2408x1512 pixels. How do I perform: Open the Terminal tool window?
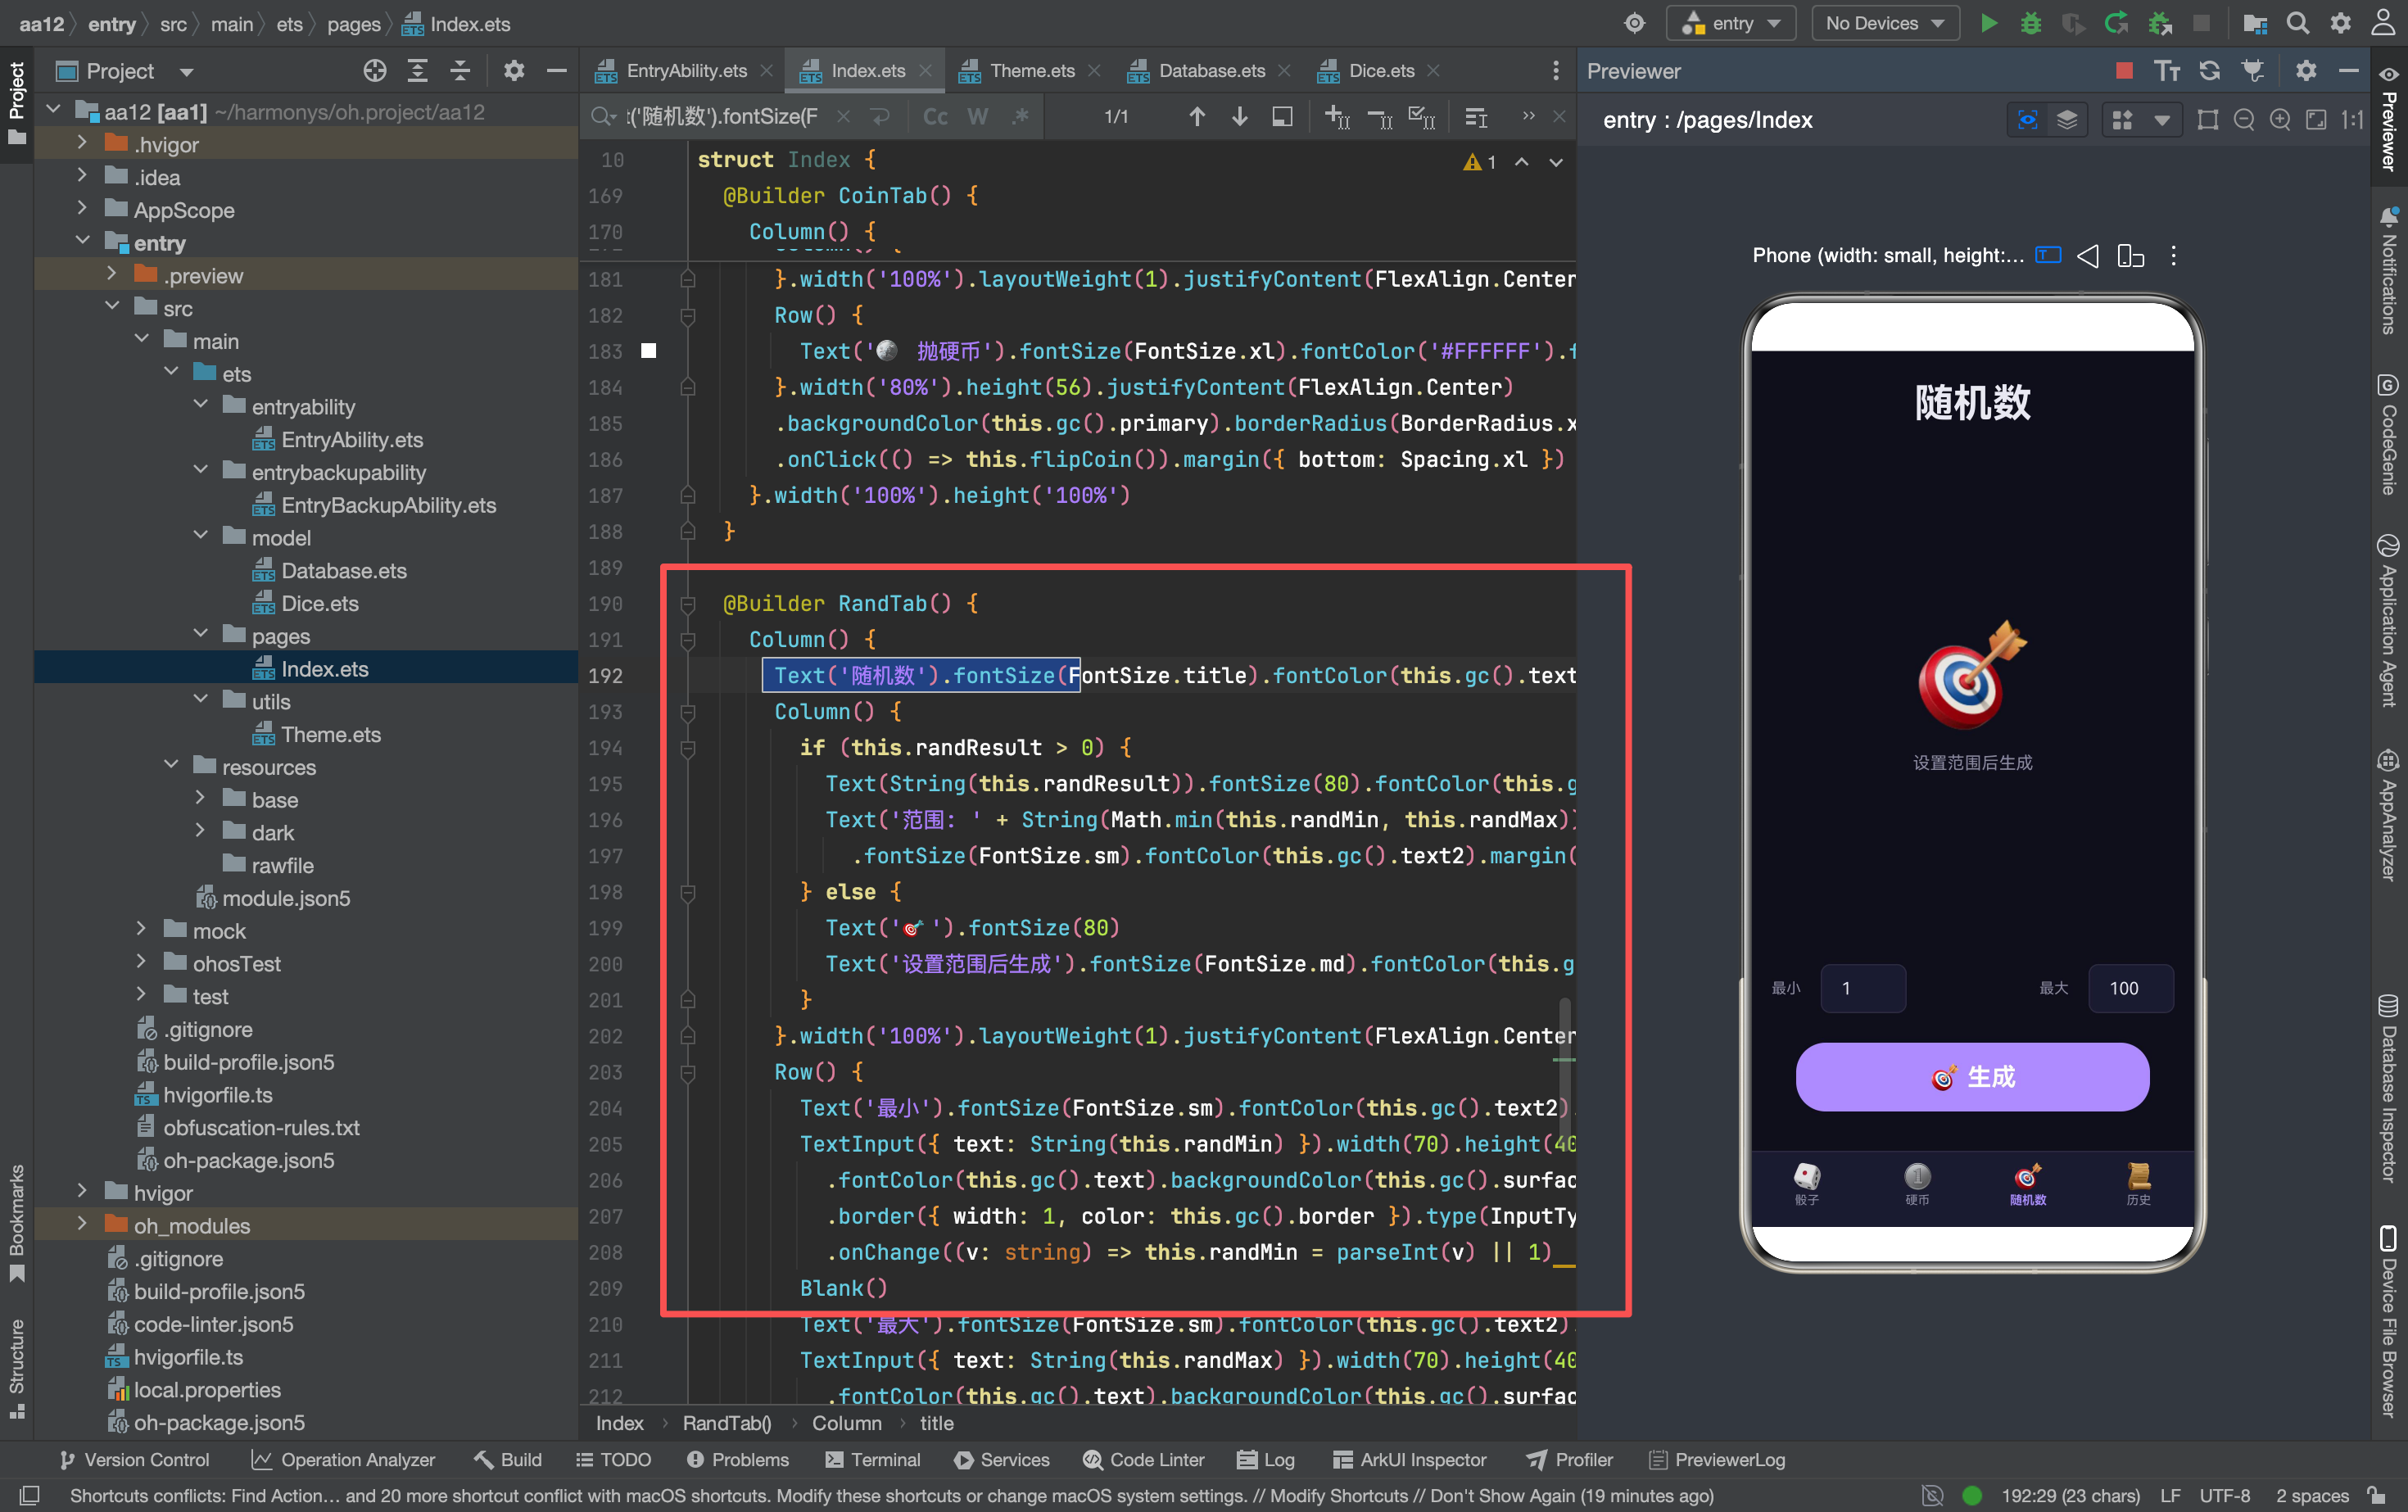click(x=872, y=1460)
